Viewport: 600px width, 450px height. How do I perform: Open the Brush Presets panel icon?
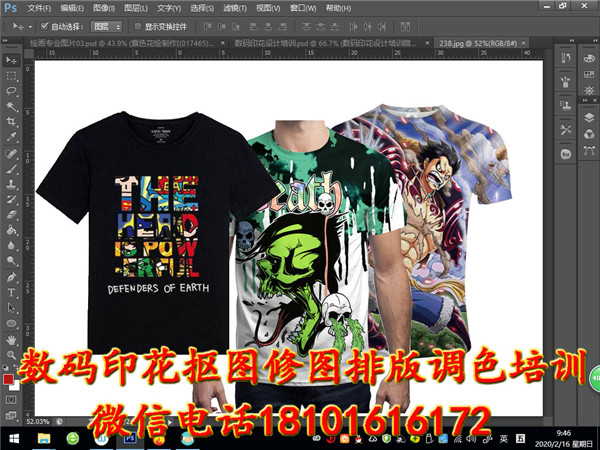(566, 82)
